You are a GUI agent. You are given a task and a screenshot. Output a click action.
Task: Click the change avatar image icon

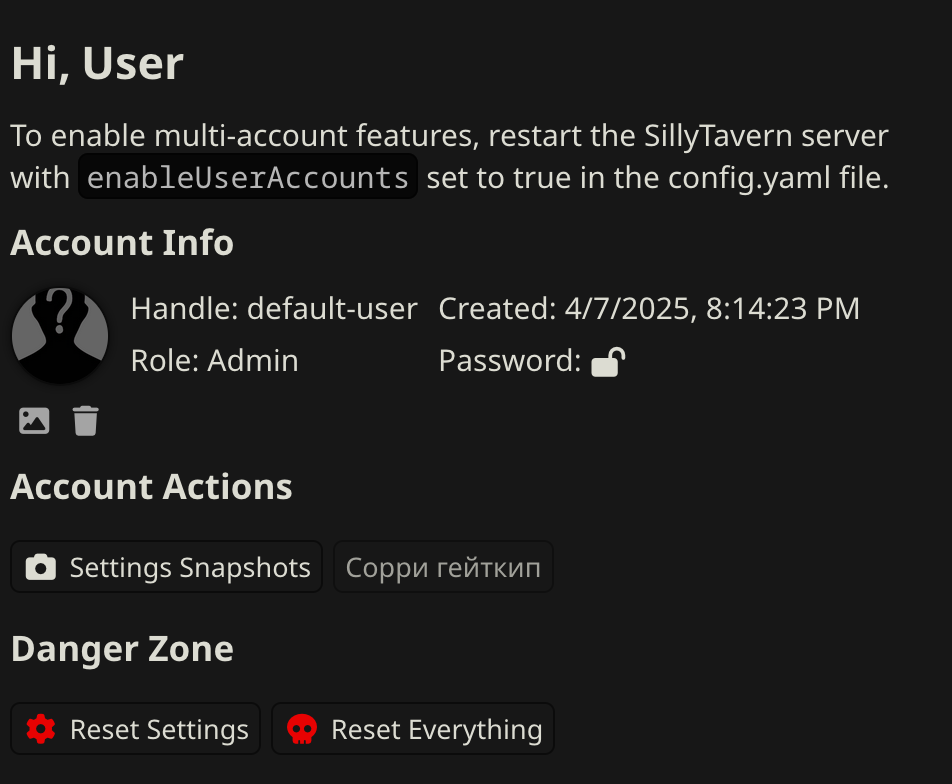[x=34, y=421]
